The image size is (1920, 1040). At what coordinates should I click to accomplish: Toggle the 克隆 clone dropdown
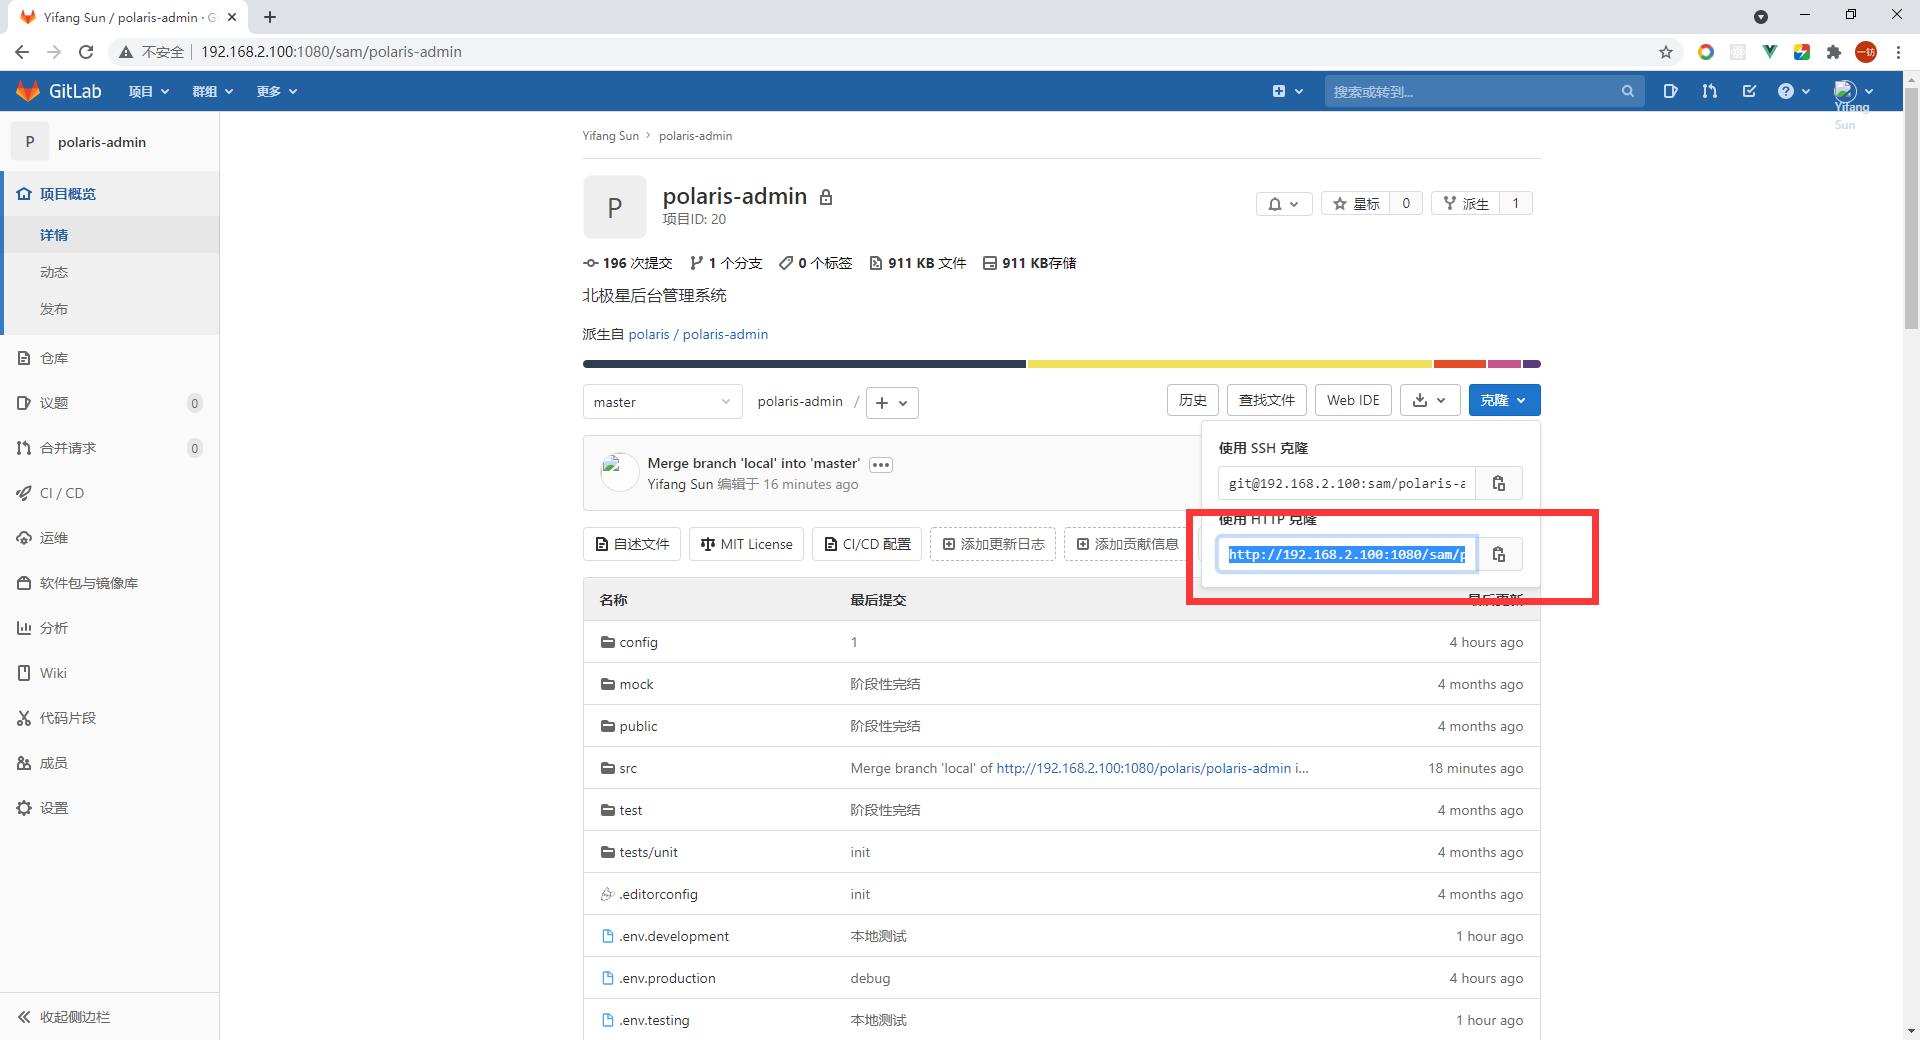(1504, 400)
